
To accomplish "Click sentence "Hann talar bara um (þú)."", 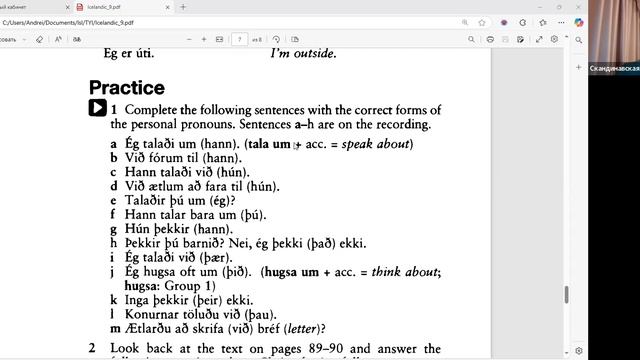I will pyautogui.click(x=196, y=215).
